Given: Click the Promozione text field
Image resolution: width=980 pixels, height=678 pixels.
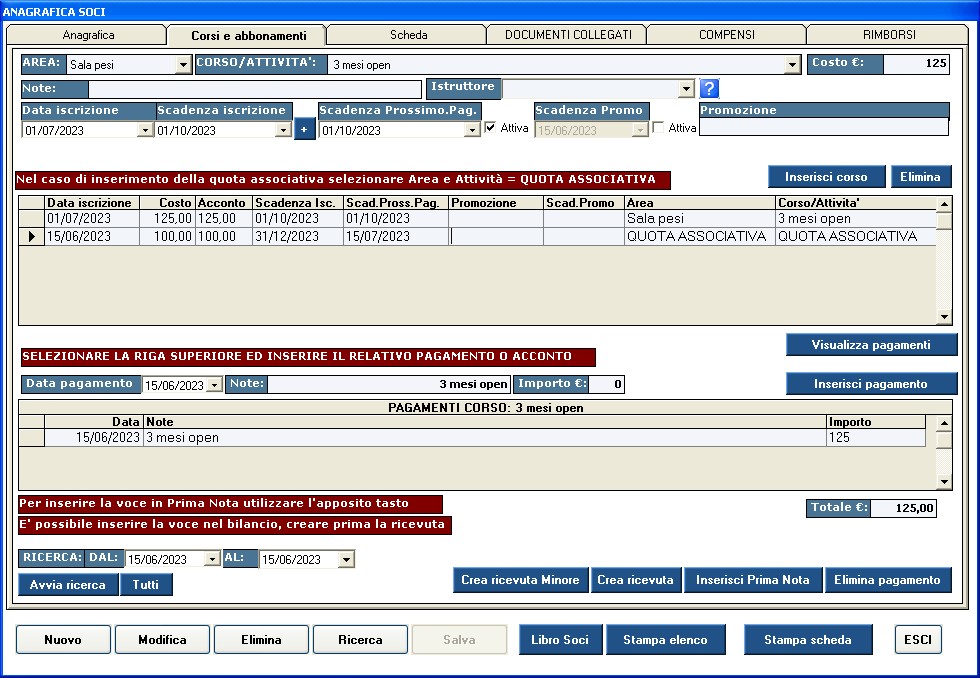Looking at the screenshot, I should [824, 127].
